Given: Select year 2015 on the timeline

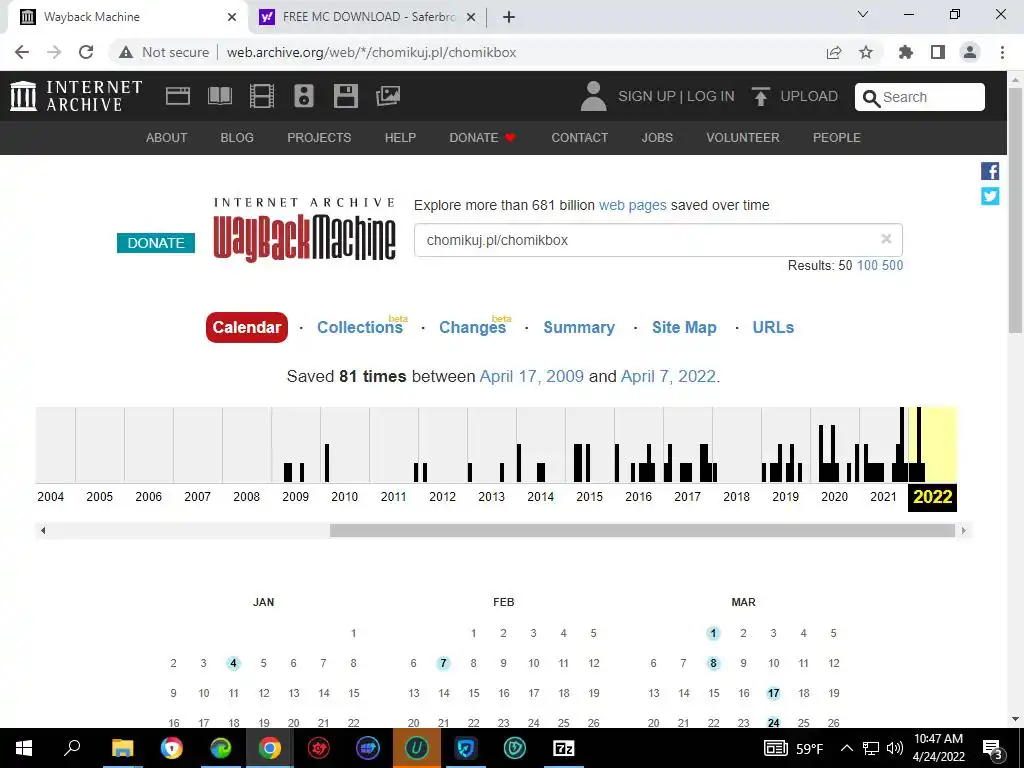Looking at the screenshot, I should 589,497.
